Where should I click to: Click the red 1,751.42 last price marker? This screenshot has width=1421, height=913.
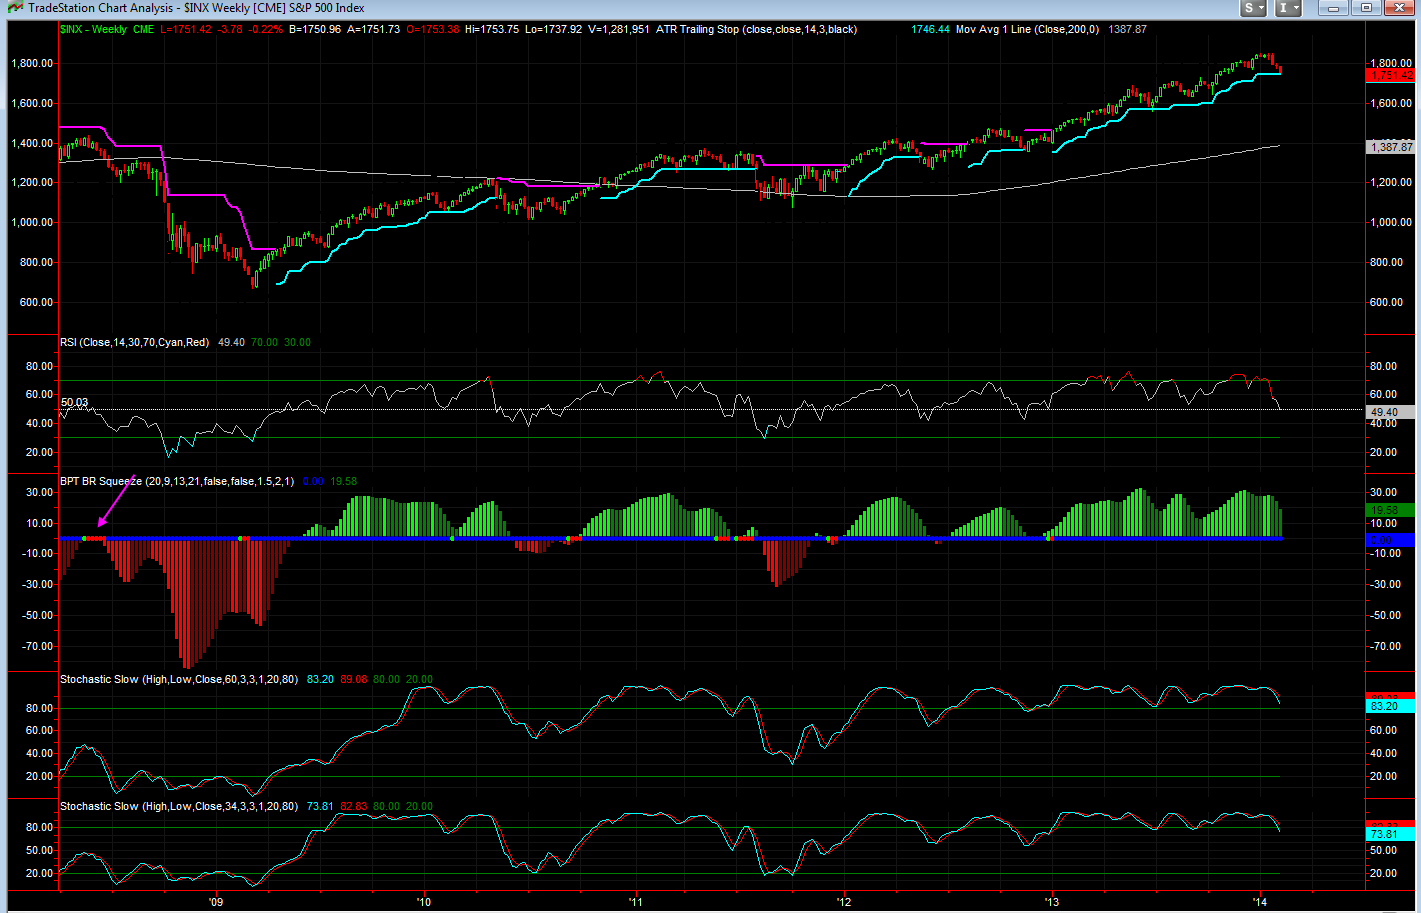[x=1391, y=75]
